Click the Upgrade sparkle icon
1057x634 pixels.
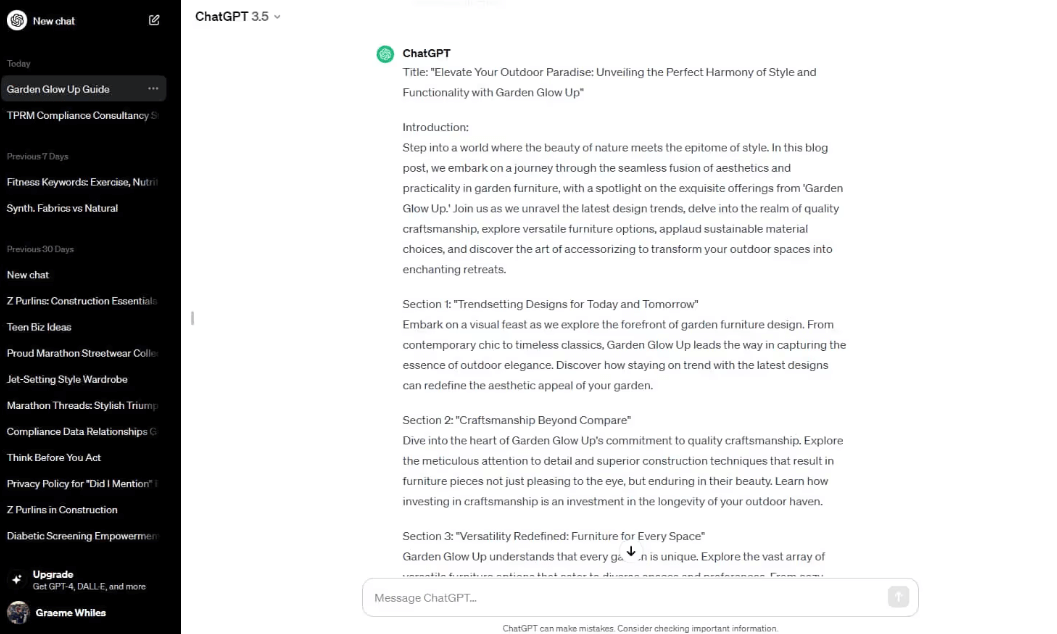coord(17,578)
